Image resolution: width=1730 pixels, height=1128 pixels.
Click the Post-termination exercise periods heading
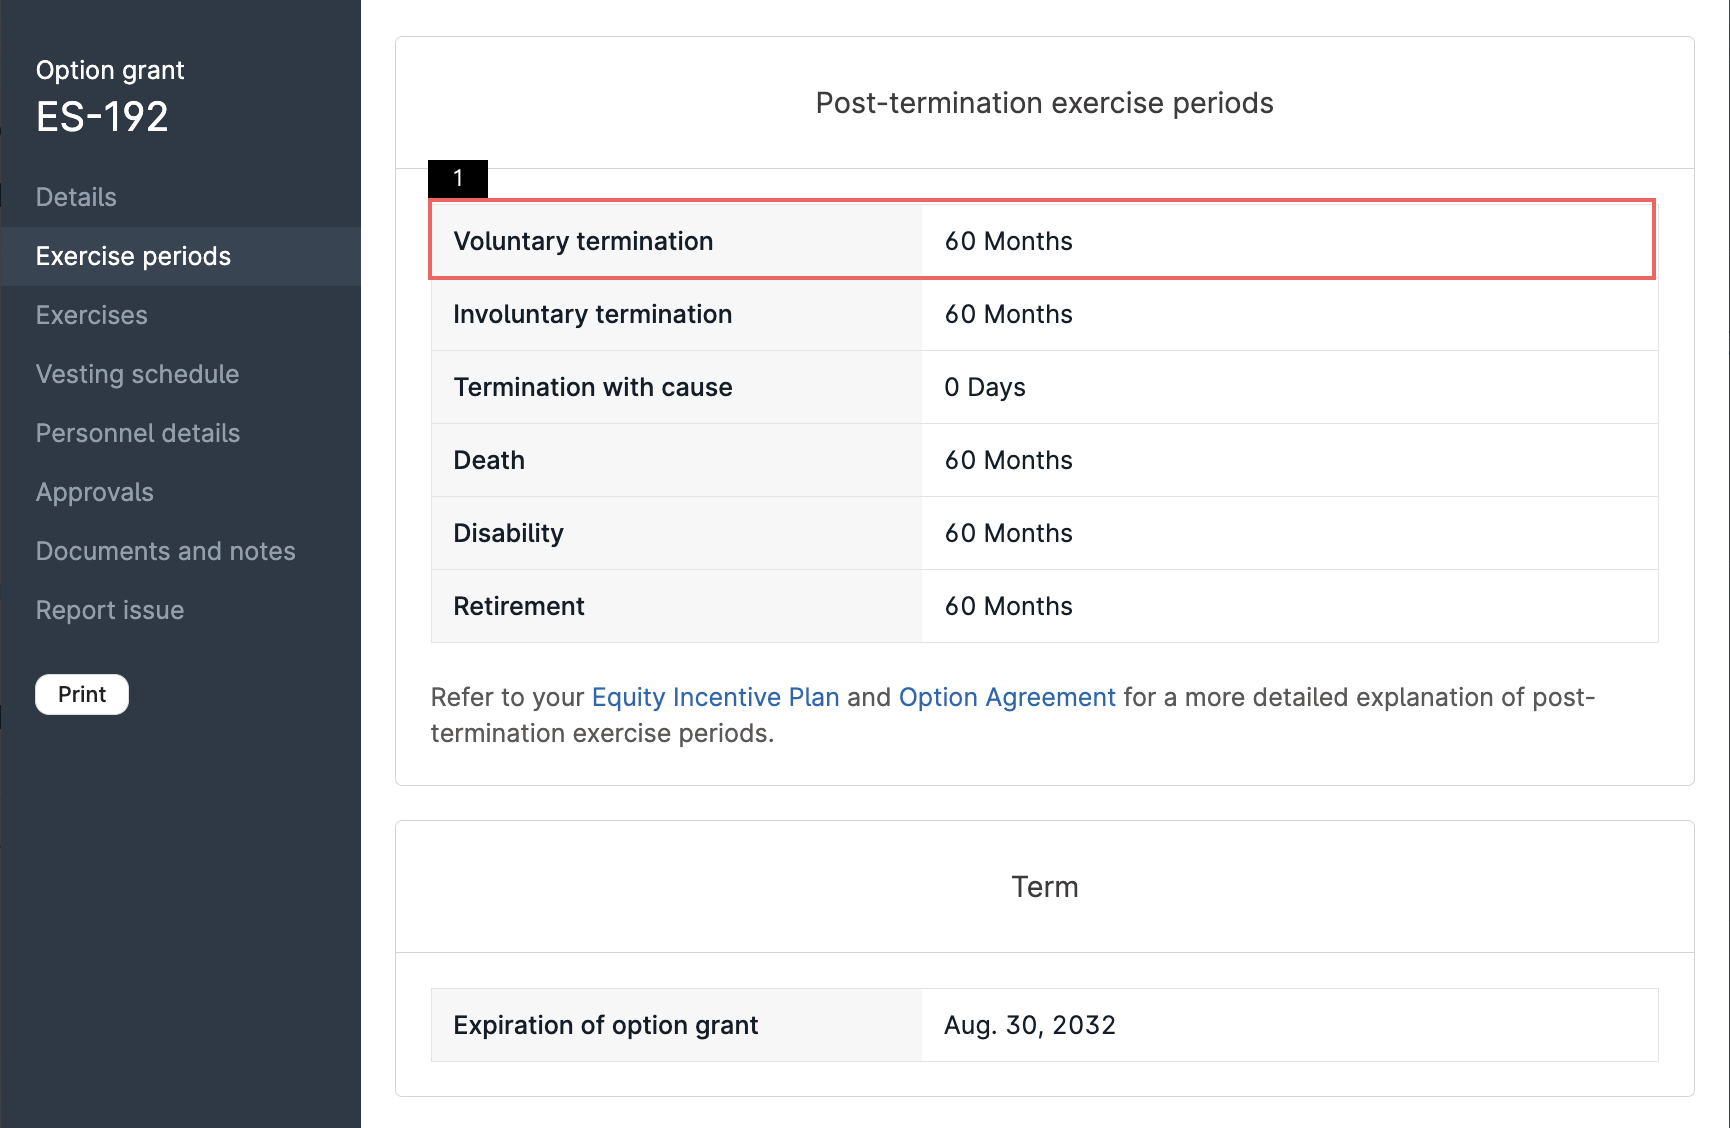pyautogui.click(x=1044, y=103)
